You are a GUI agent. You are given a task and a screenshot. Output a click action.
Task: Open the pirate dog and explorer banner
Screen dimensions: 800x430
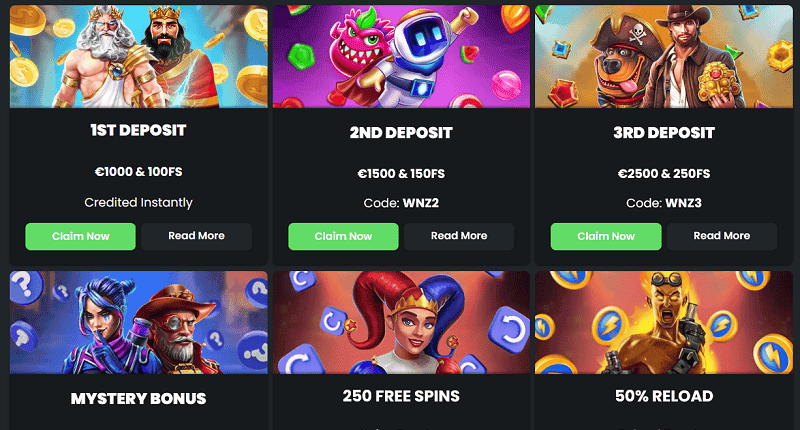[x=664, y=56]
